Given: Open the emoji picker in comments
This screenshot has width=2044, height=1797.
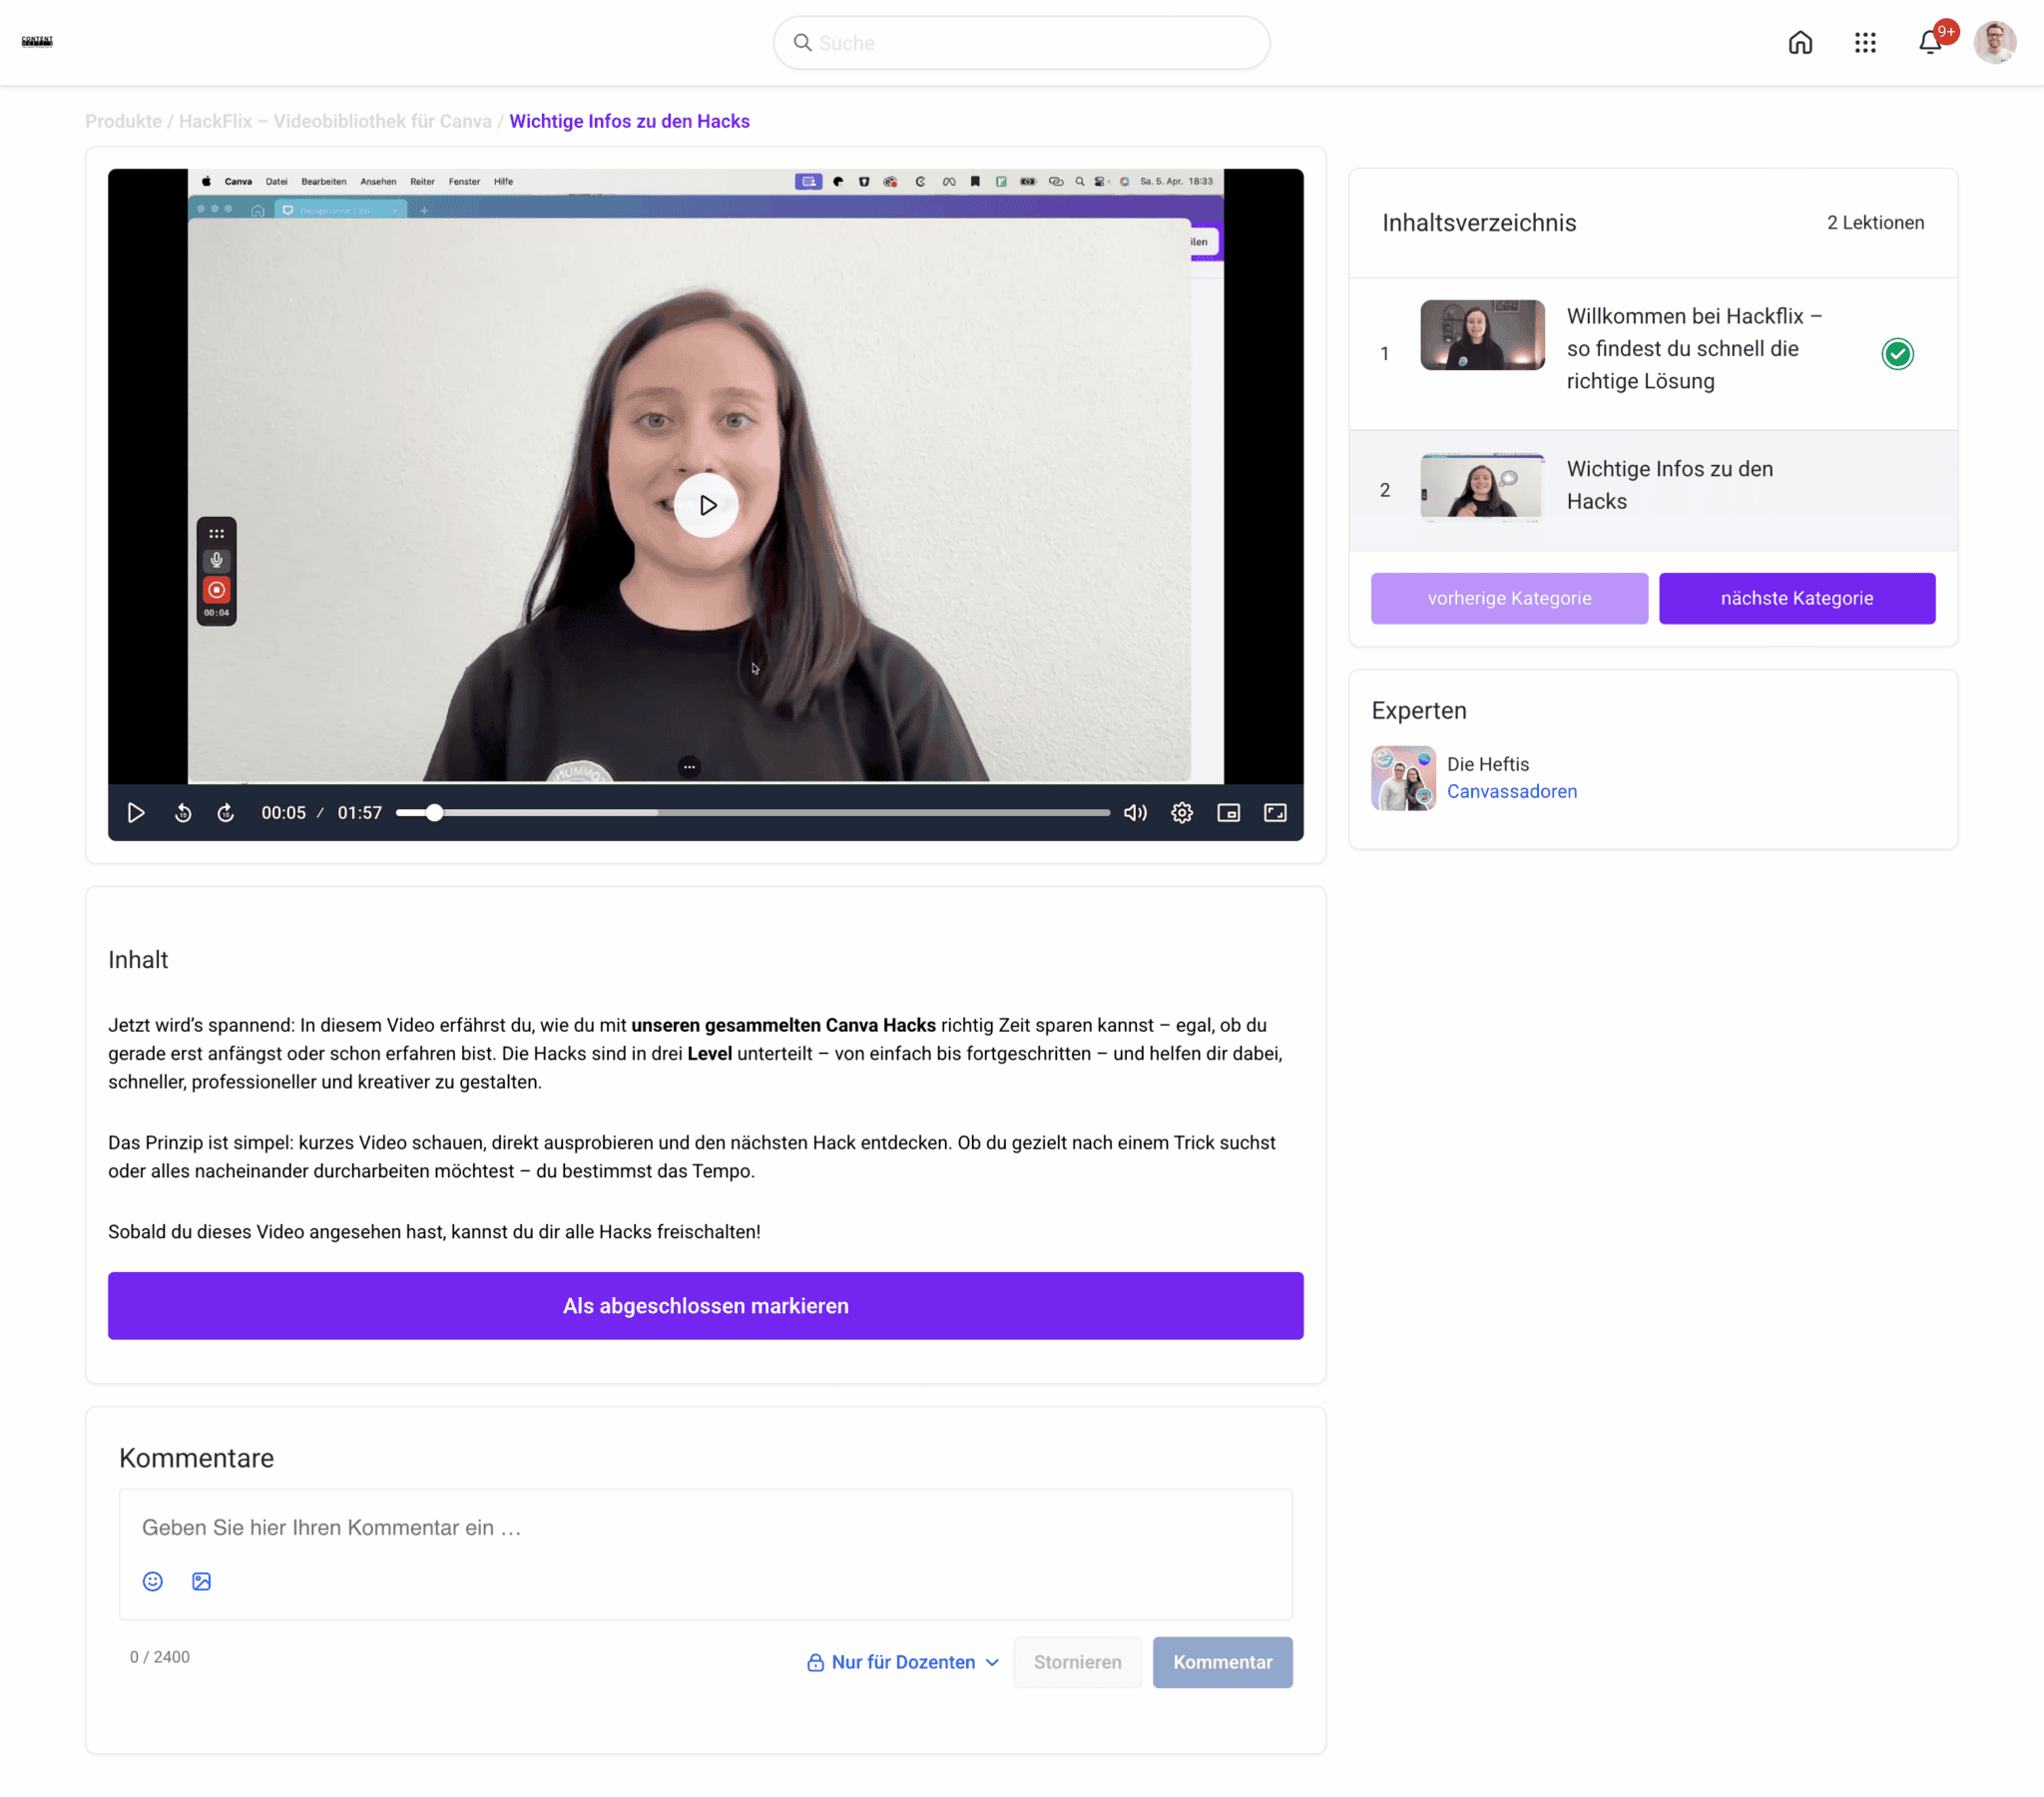Looking at the screenshot, I should coord(153,1581).
